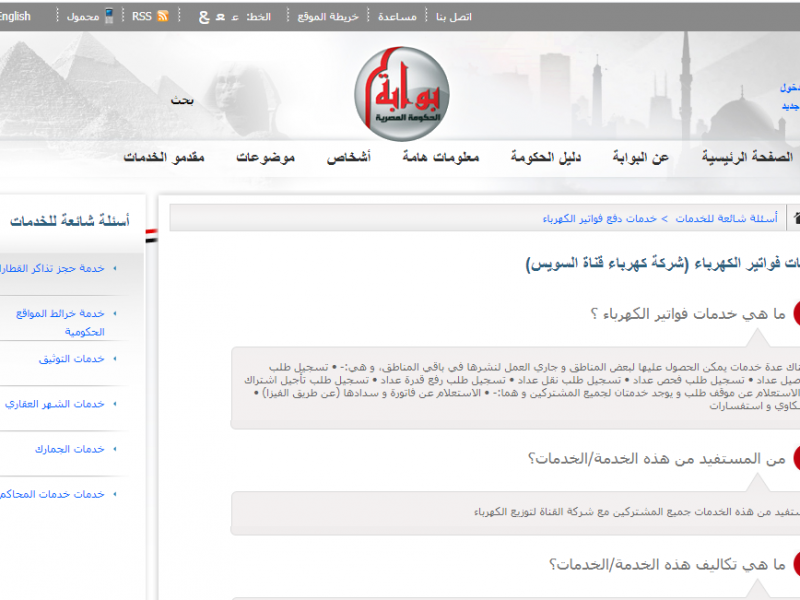Image resolution: width=800 pixels, height=600 pixels.
Task: Click the الخط: font size label
Action: 259,17
